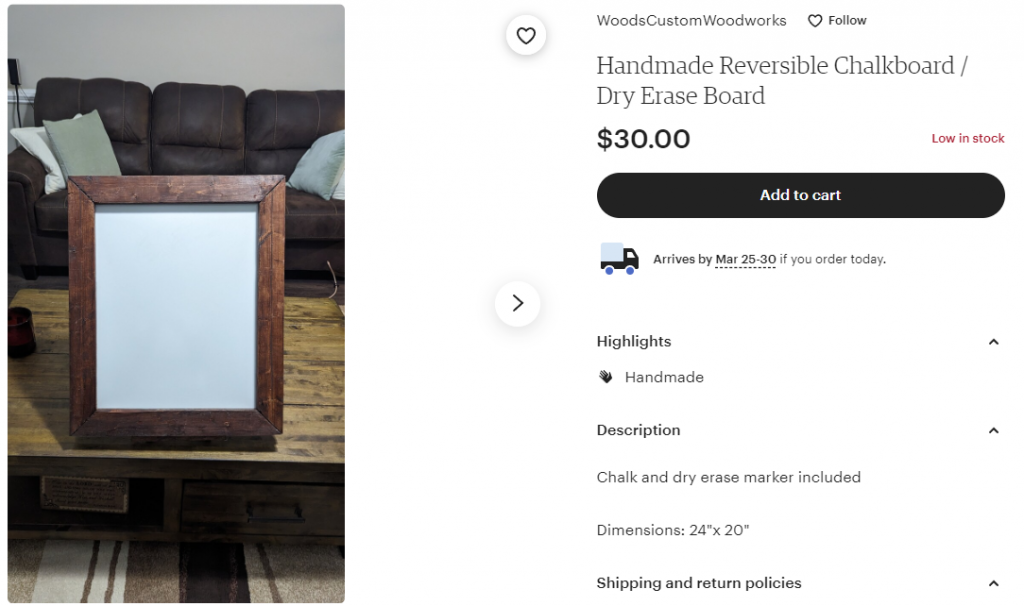Open the next product image with the chevron
The image size is (1024, 606).
coord(517,303)
